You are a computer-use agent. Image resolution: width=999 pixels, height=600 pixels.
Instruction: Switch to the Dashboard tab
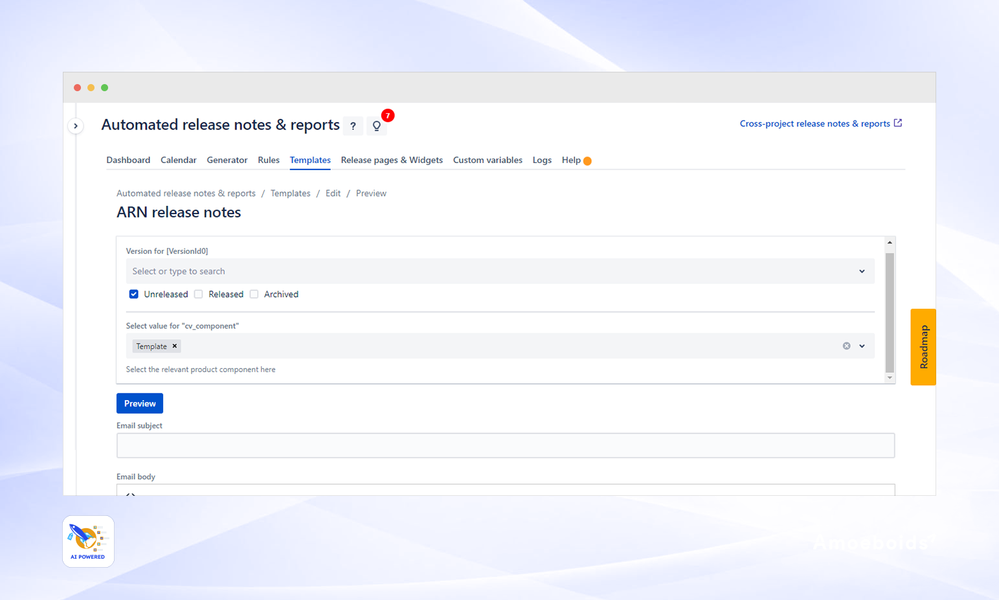[128, 159]
